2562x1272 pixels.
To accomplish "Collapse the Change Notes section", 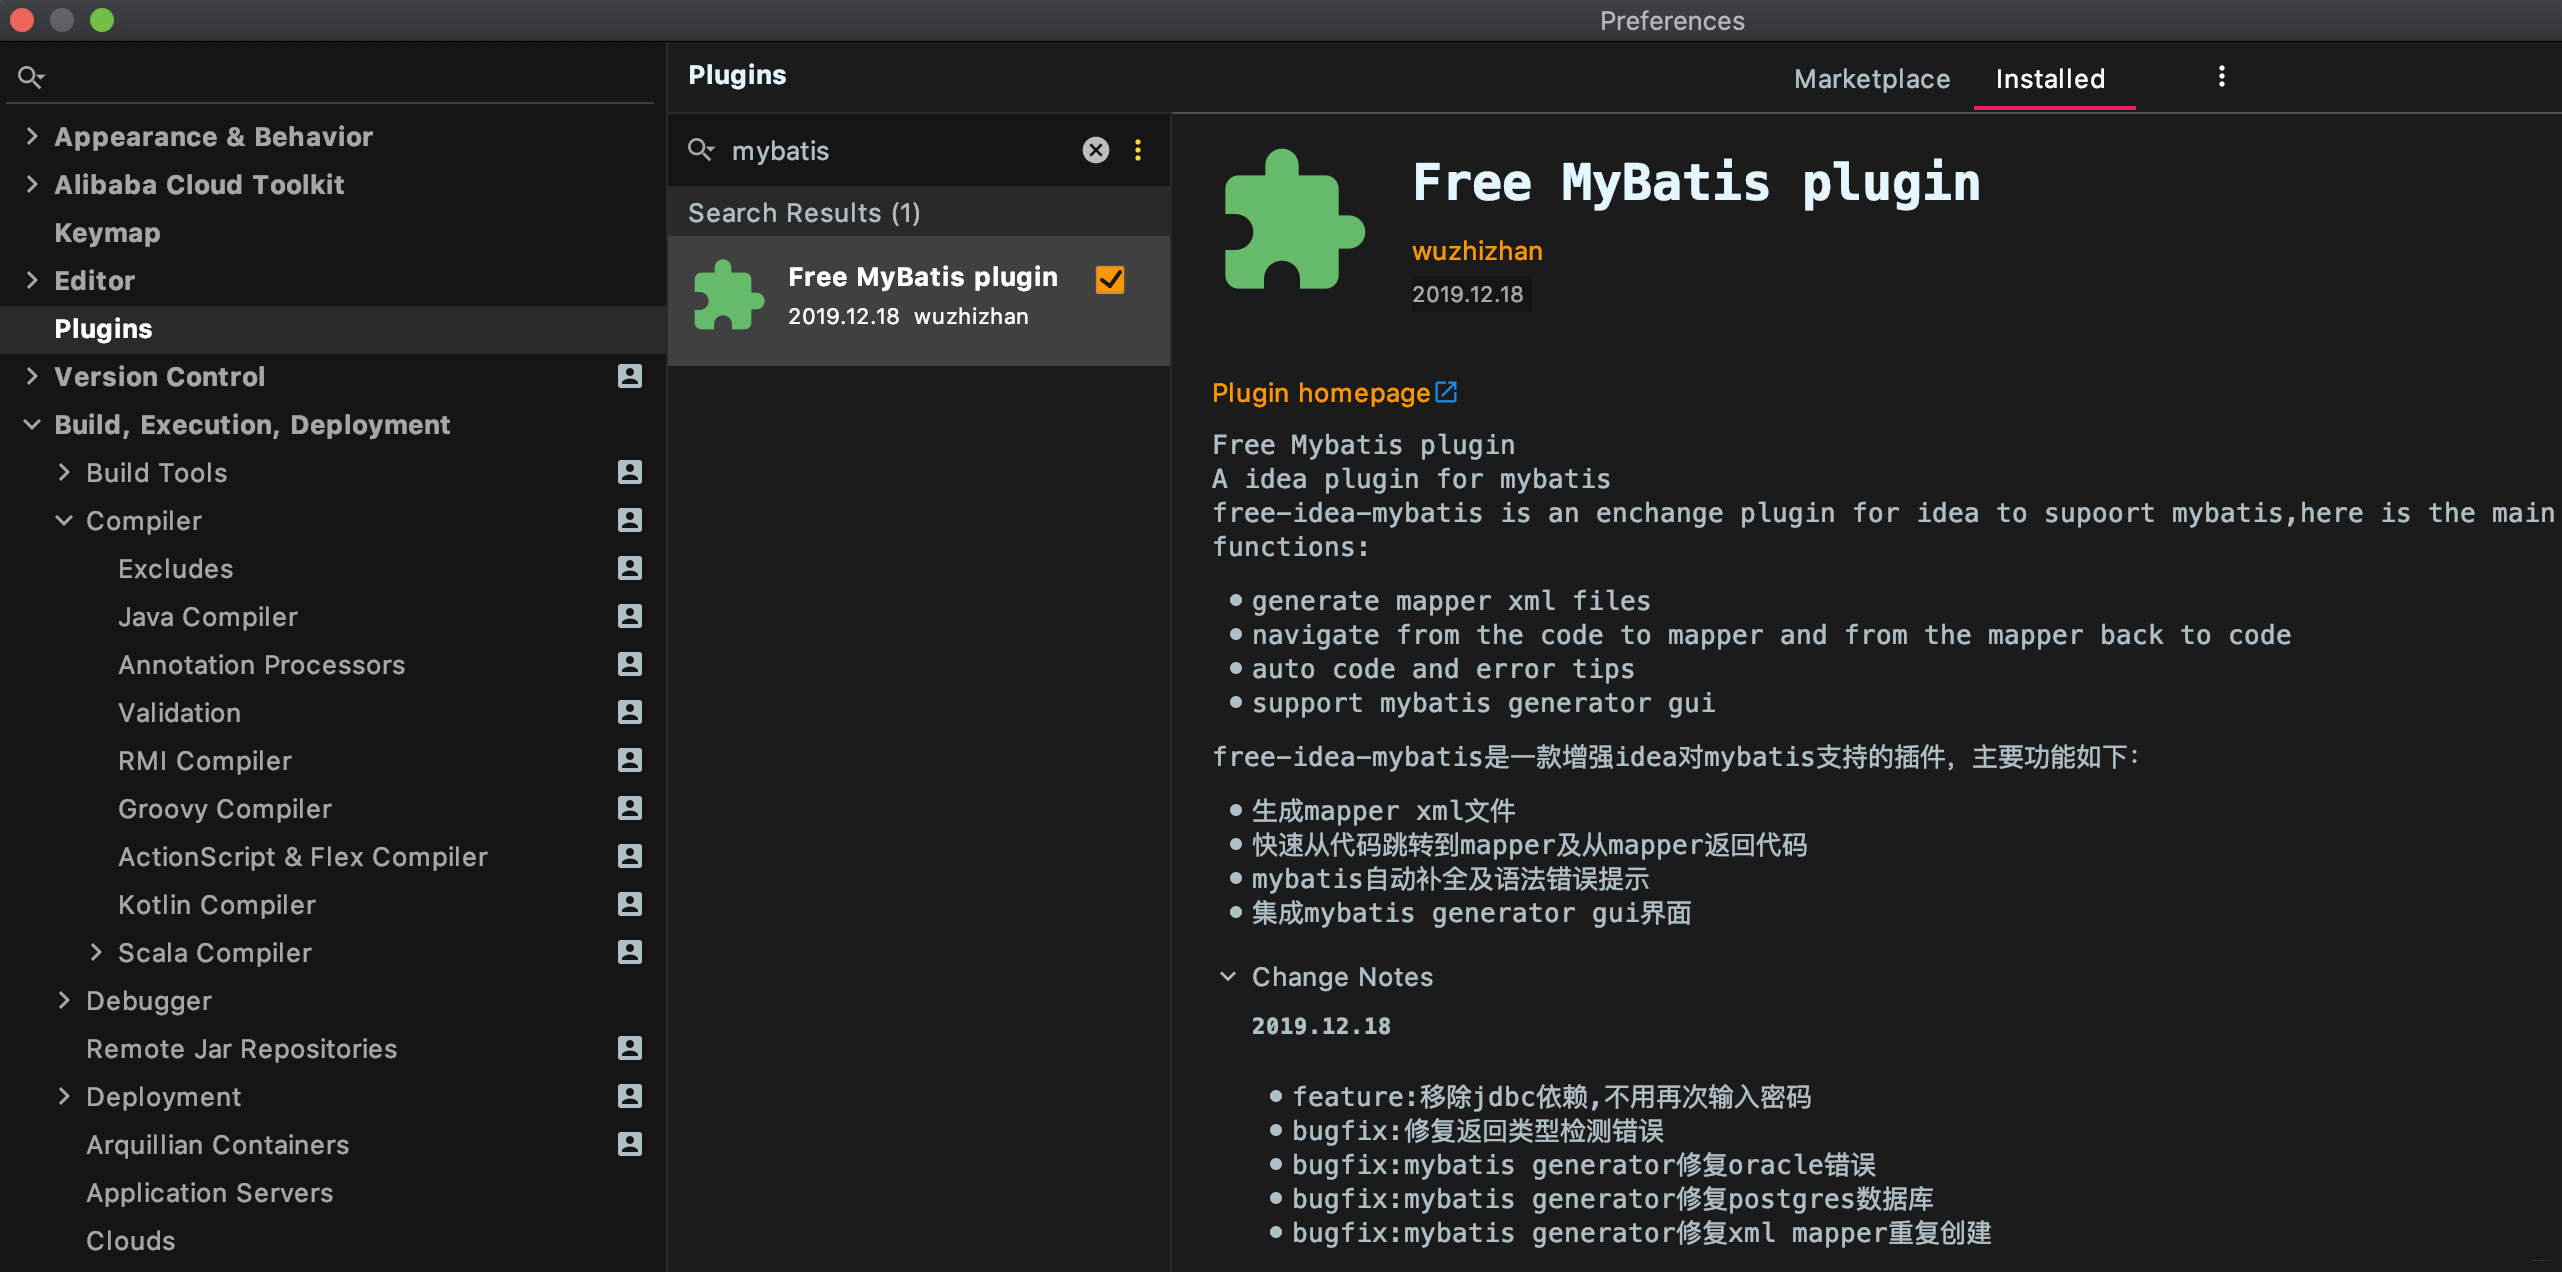I will [1228, 976].
